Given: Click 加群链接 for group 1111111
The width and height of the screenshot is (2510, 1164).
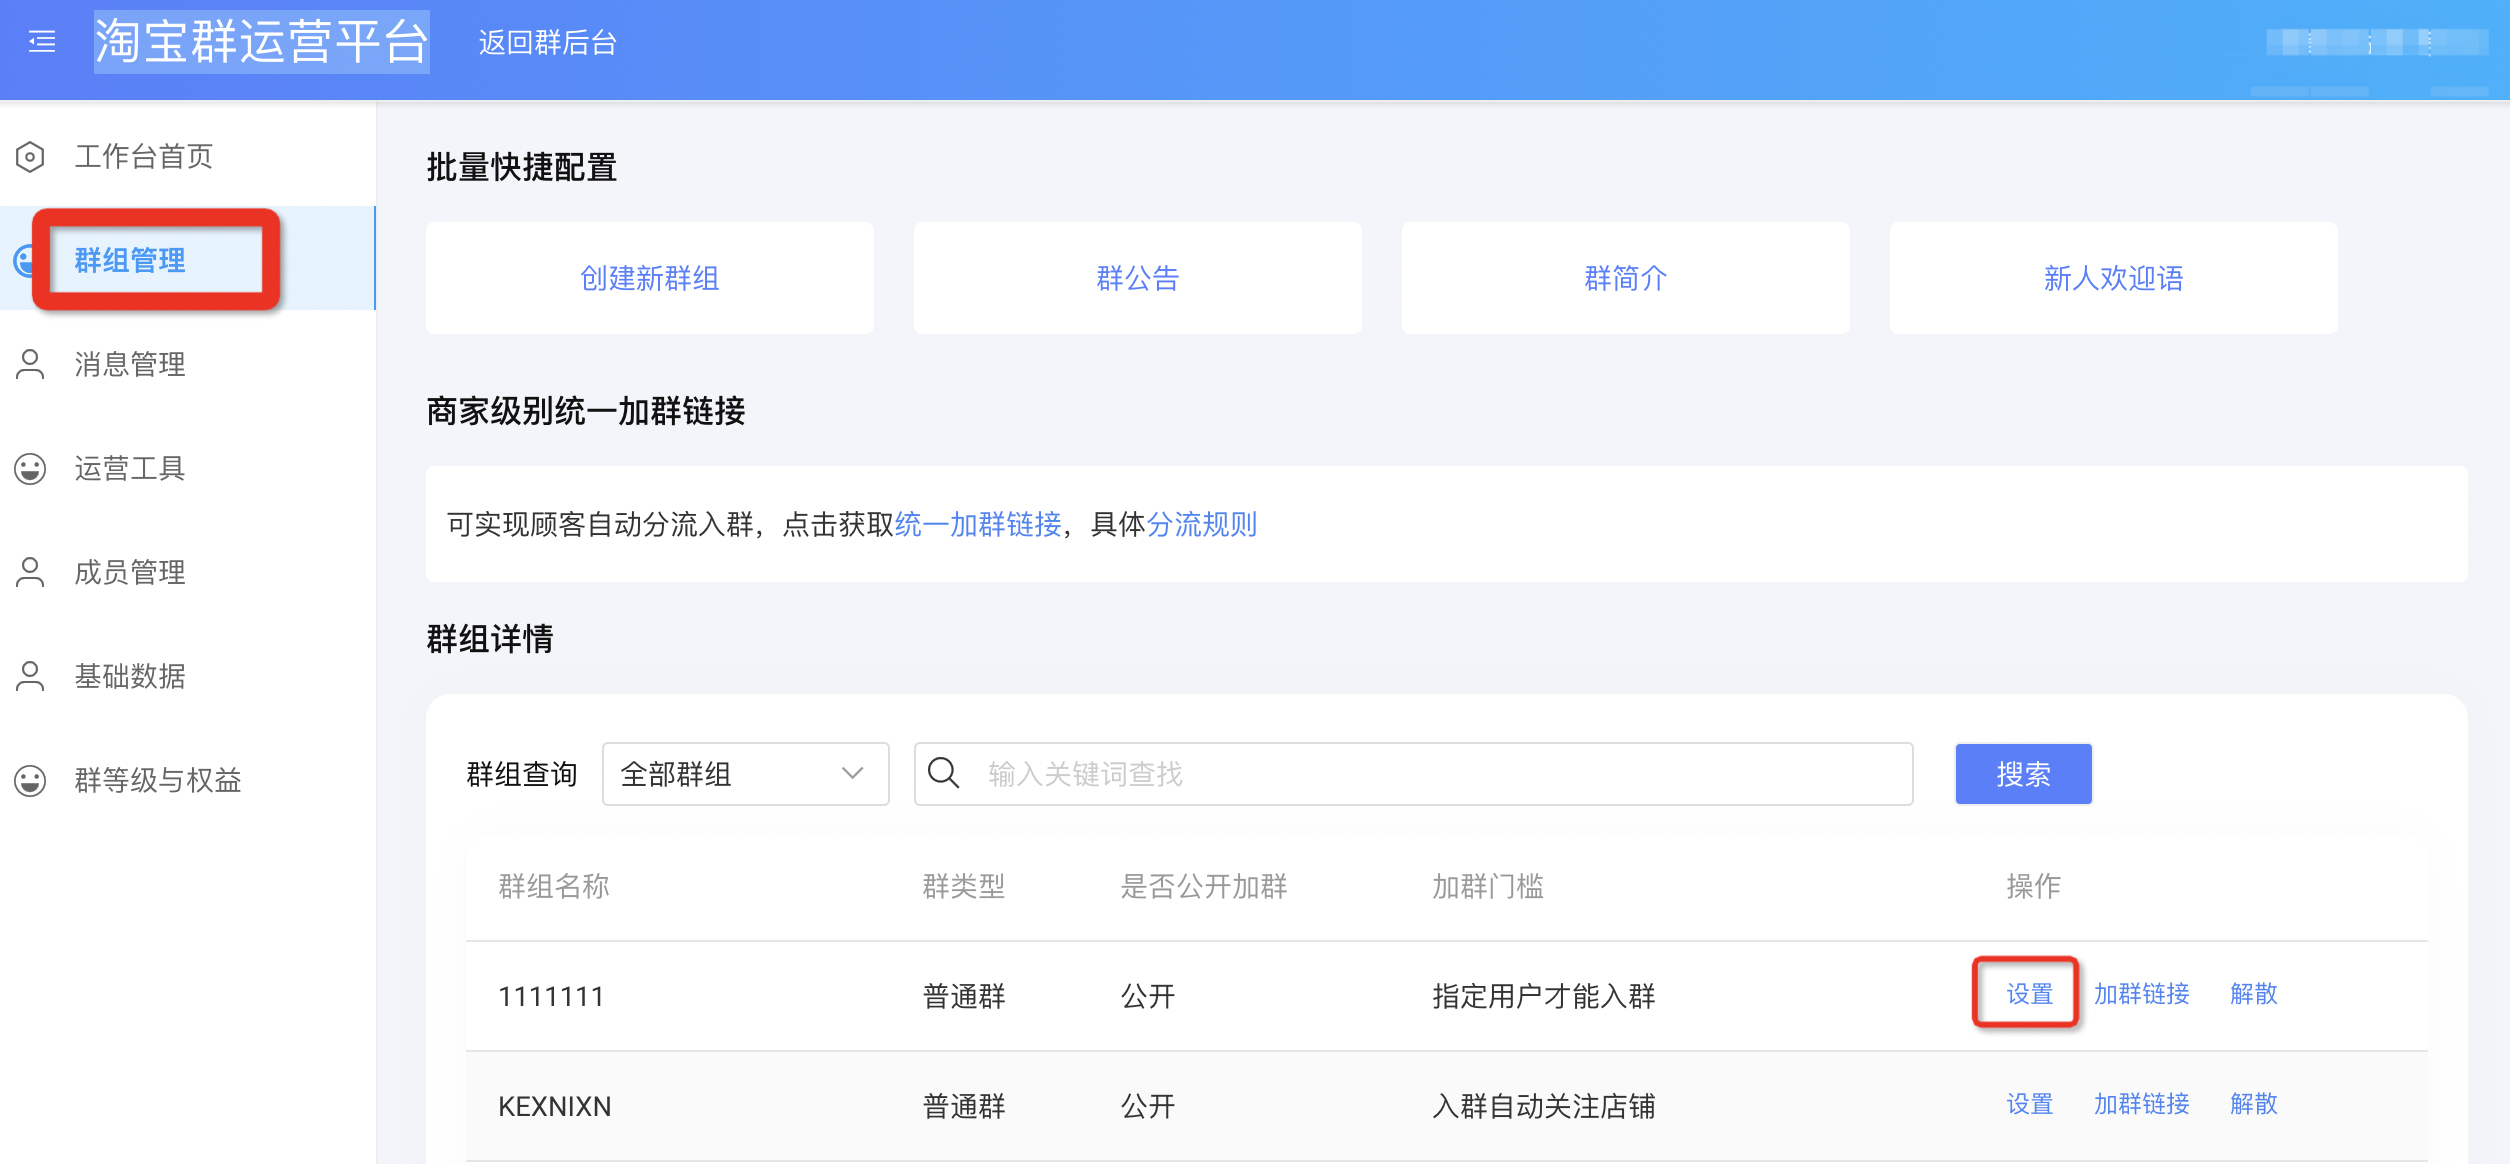Looking at the screenshot, I should (2142, 994).
